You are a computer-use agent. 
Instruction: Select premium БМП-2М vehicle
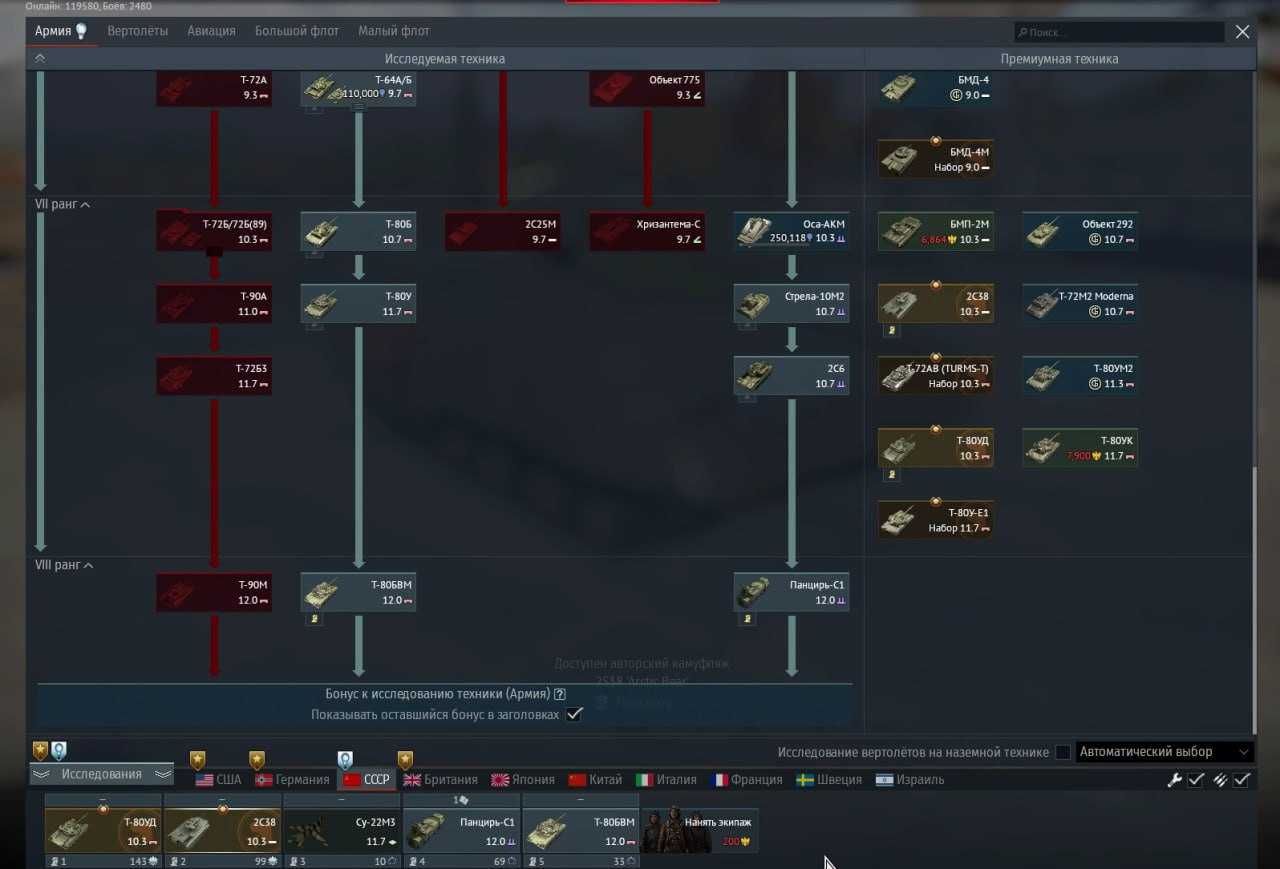936,232
